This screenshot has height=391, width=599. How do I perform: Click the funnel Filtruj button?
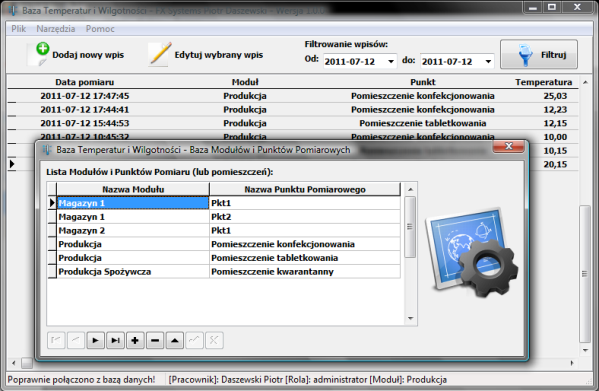click(539, 55)
